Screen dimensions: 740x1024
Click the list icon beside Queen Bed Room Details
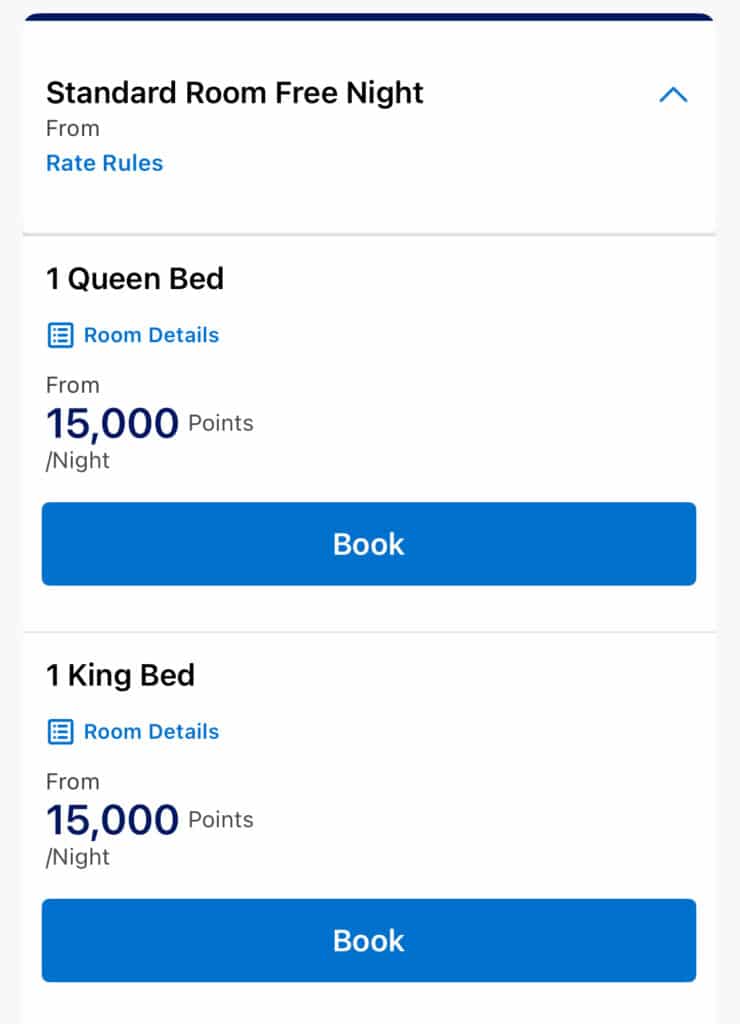click(x=61, y=336)
